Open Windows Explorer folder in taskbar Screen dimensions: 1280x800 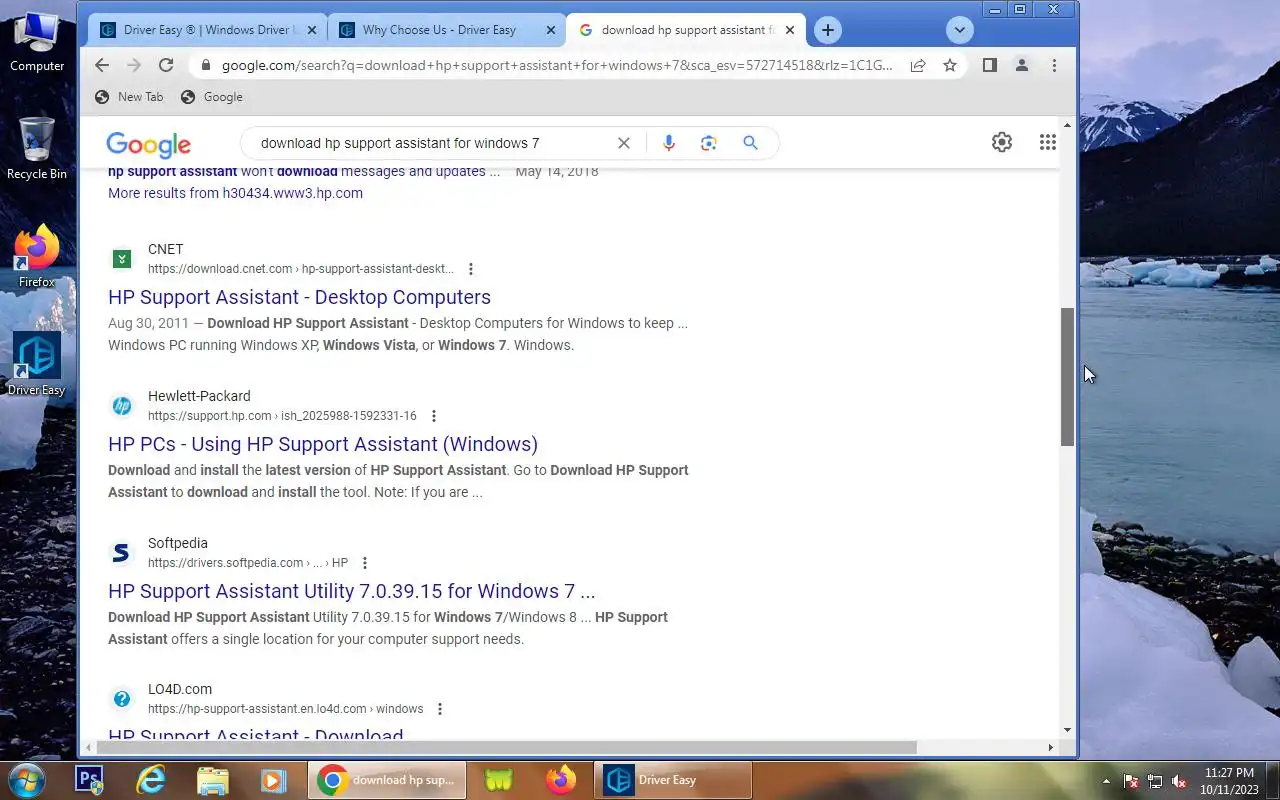213,780
